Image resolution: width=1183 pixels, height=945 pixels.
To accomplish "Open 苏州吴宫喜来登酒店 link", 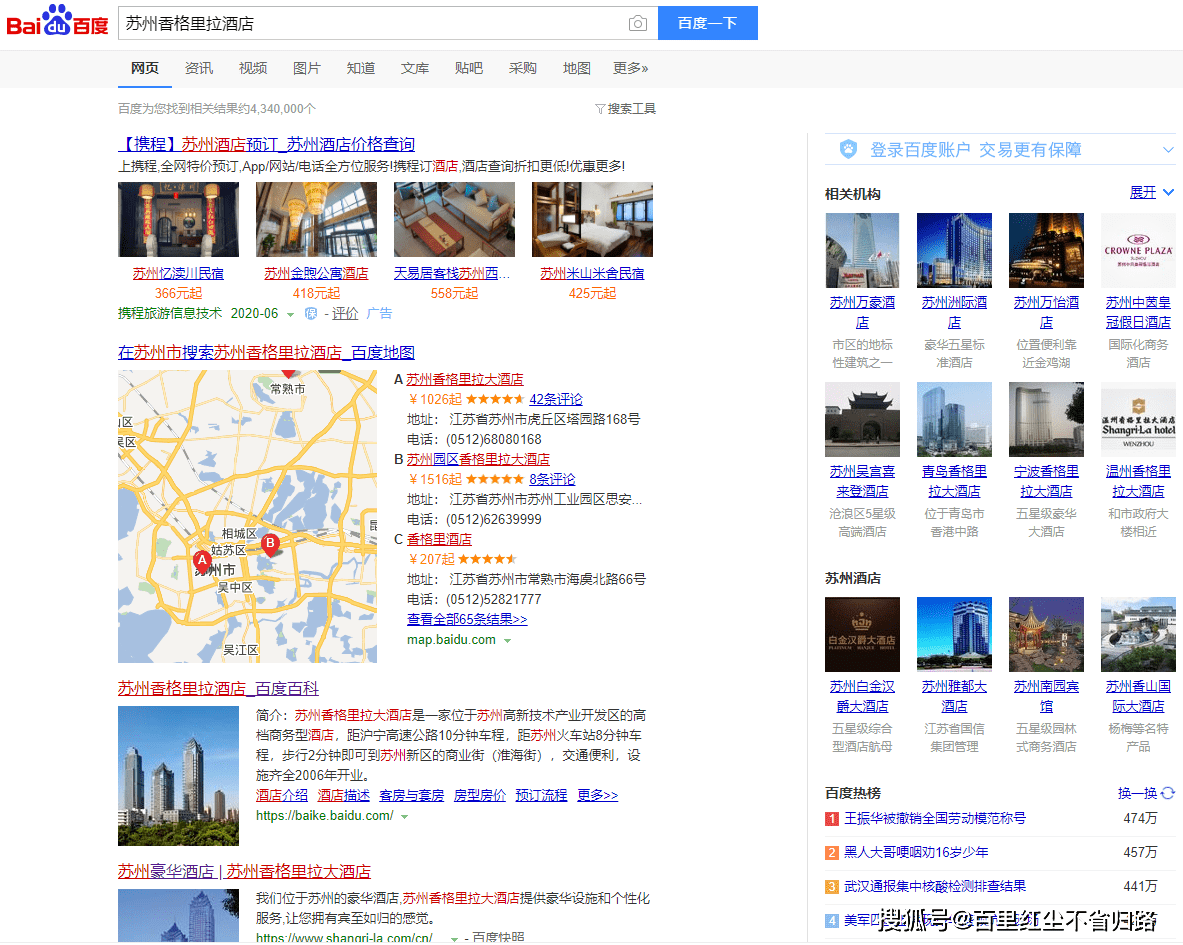I will point(862,481).
